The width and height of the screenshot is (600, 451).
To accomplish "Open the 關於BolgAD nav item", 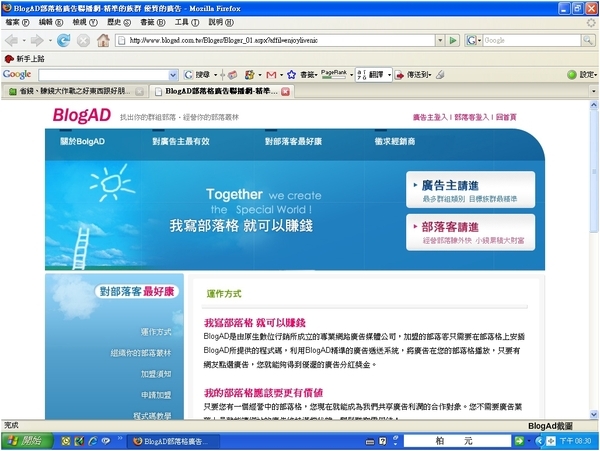I will tap(82, 141).
